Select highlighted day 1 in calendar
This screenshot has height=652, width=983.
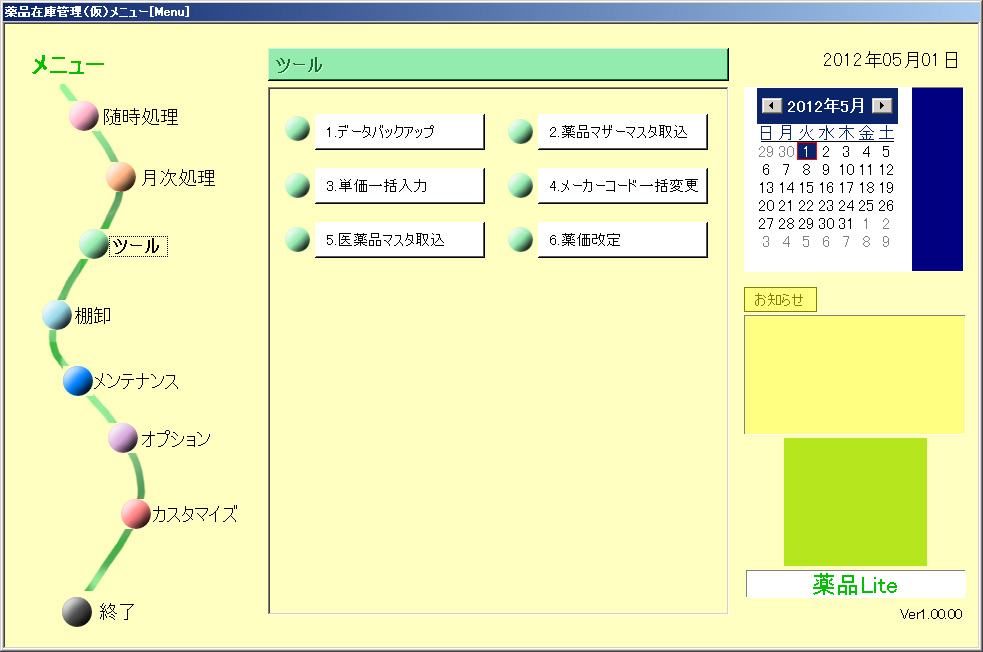[806, 152]
